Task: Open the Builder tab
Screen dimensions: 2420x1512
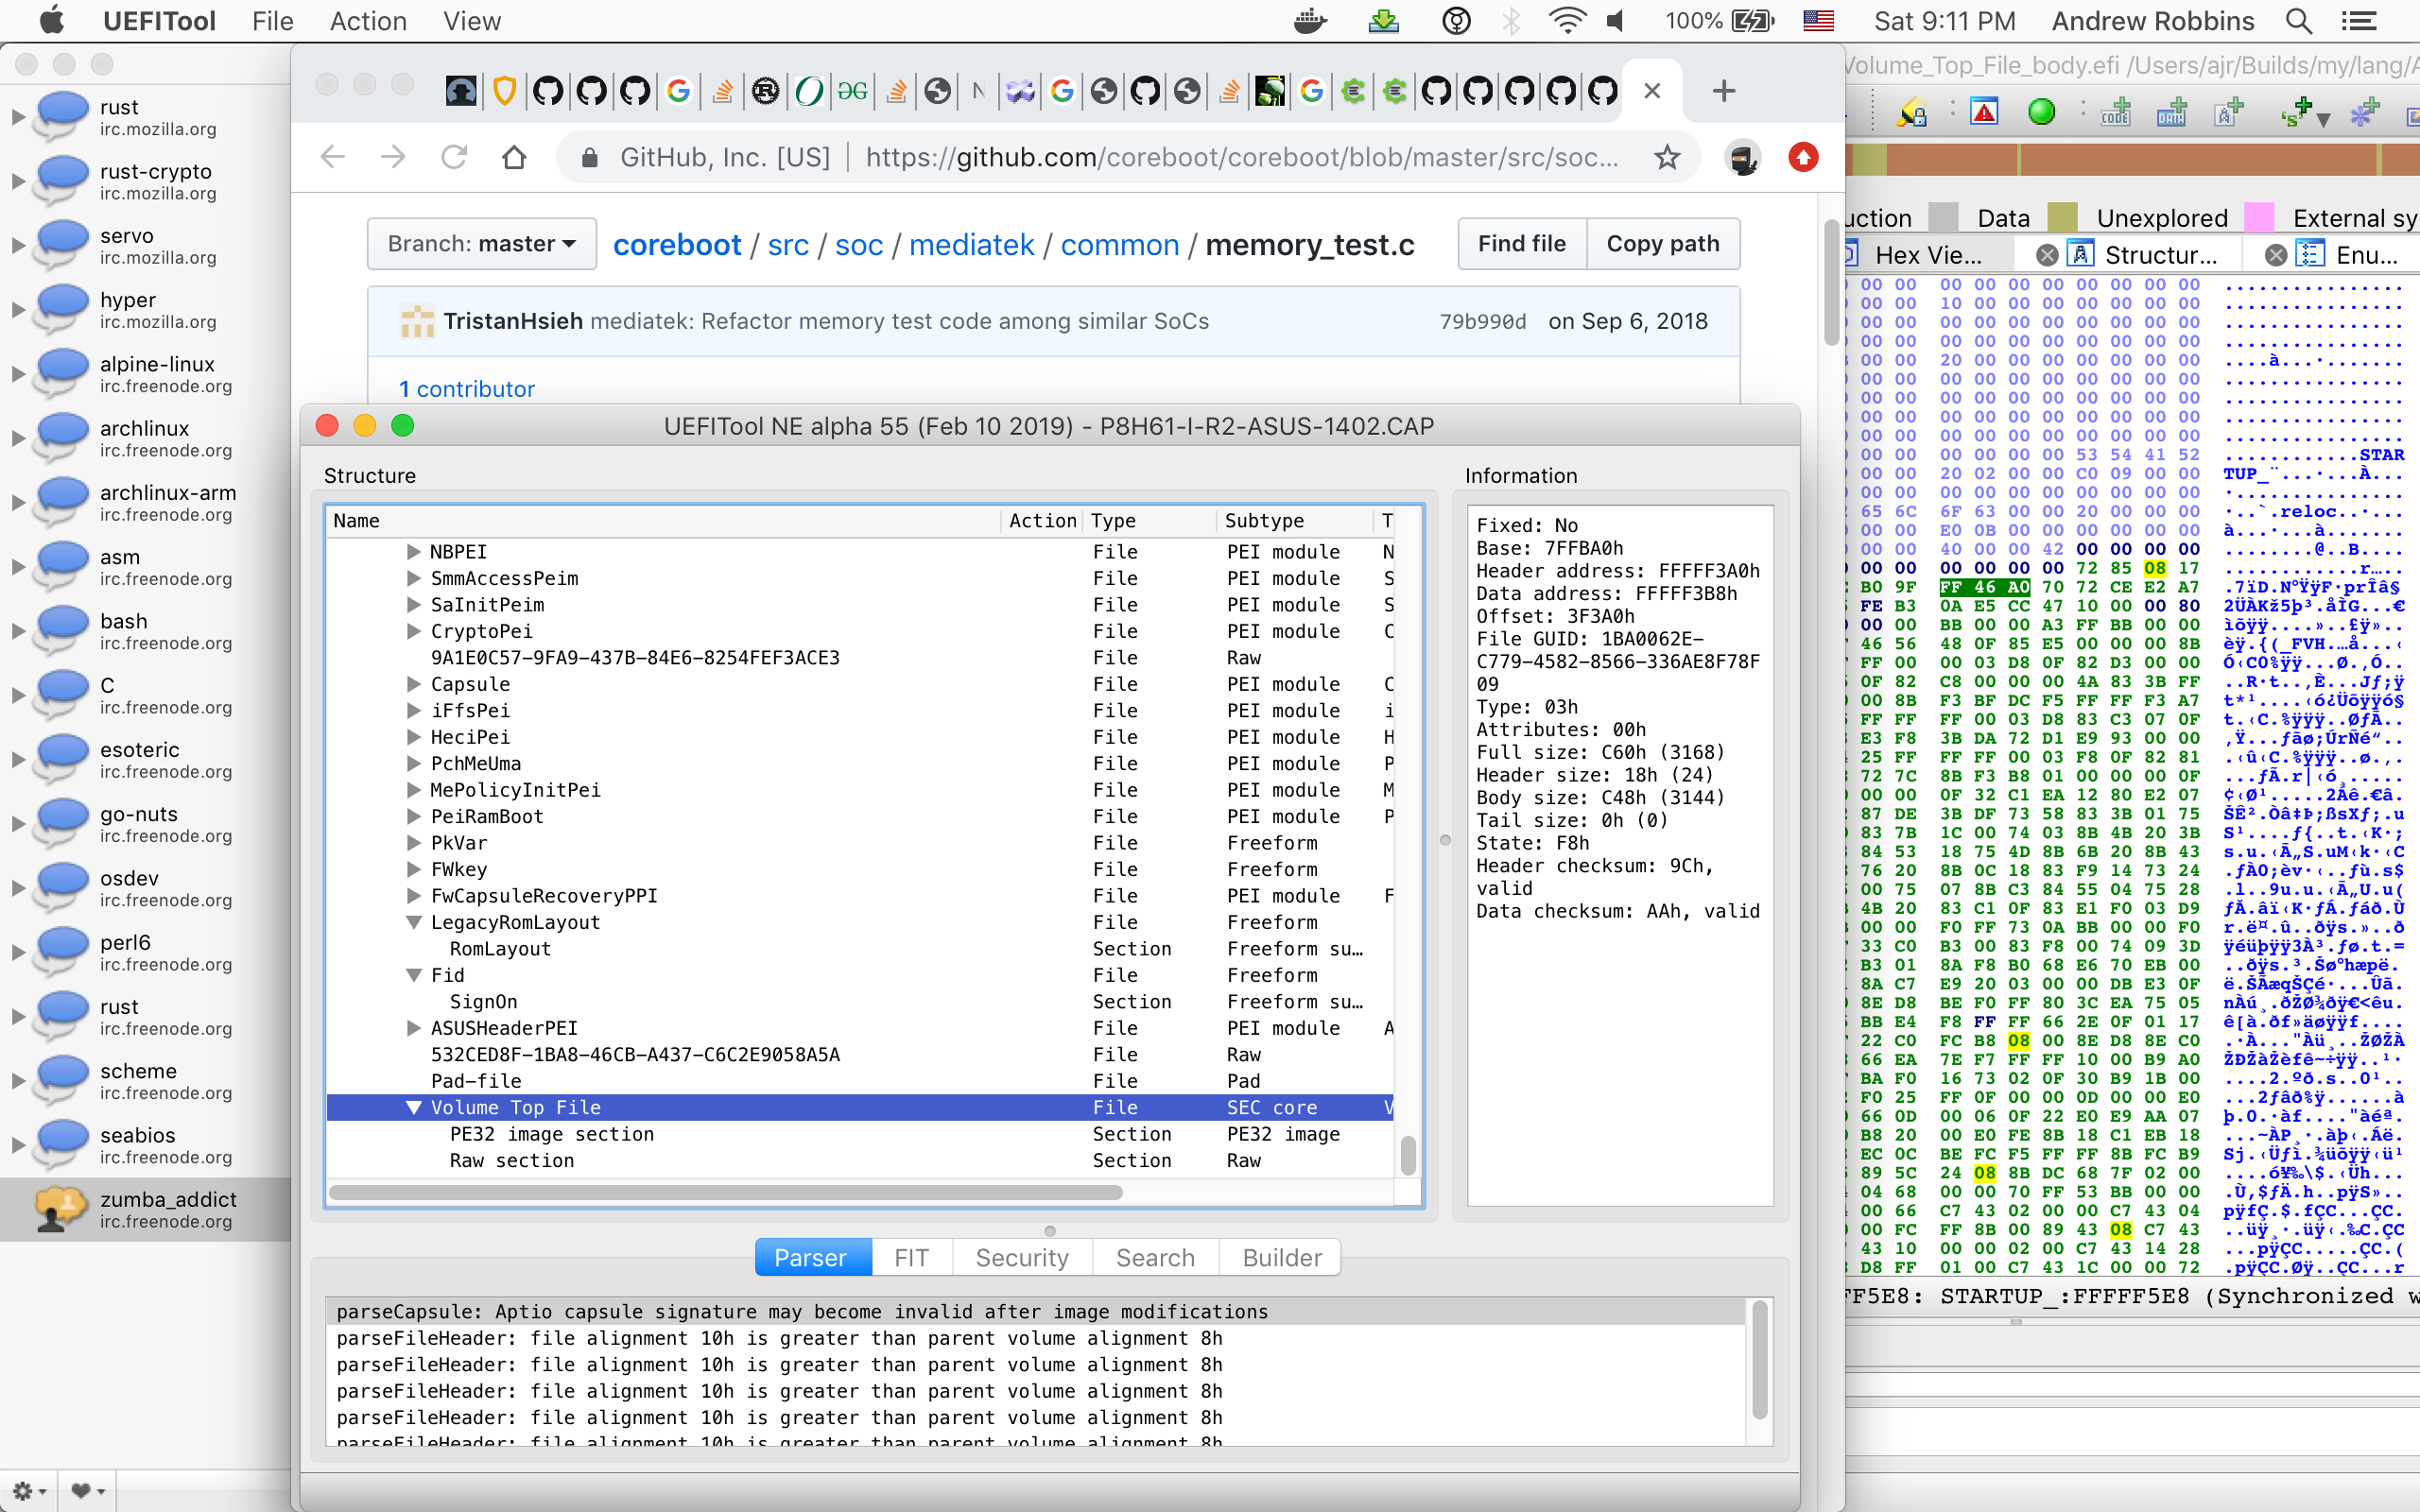Action: pyautogui.click(x=1281, y=1257)
